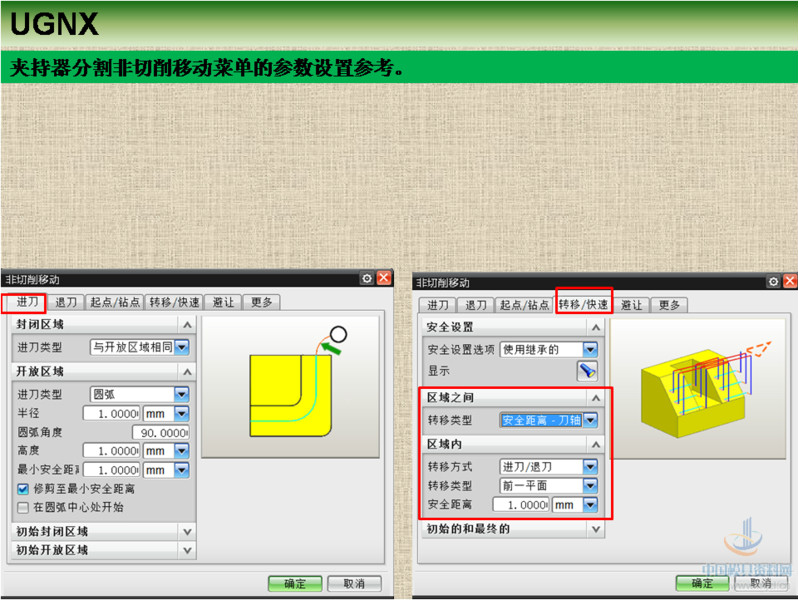
Task: Collapse the 开放区域 section
Action: (186, 371)
